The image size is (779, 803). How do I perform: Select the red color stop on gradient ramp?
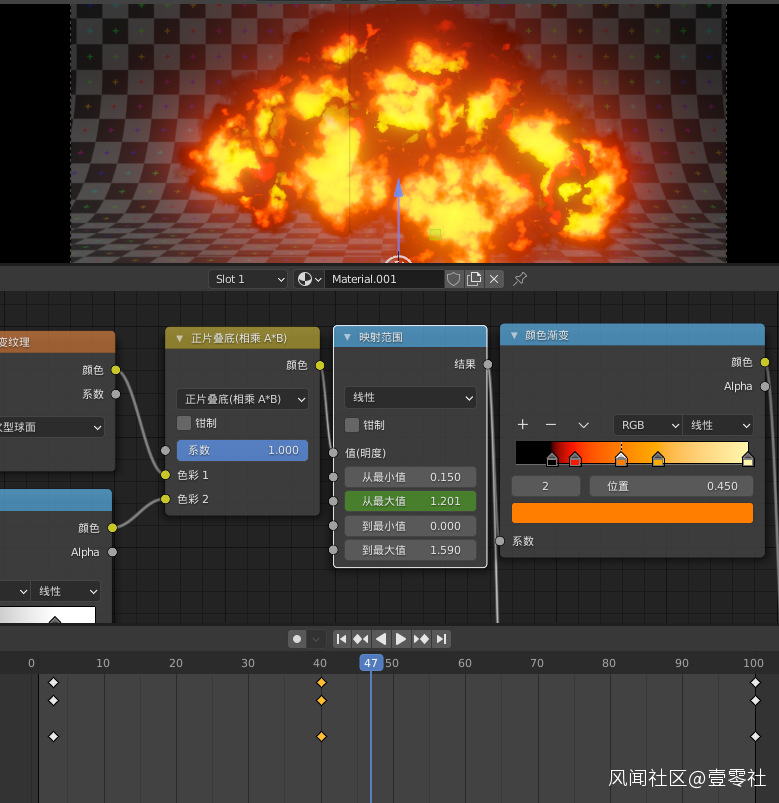click(x=575, y=460)
